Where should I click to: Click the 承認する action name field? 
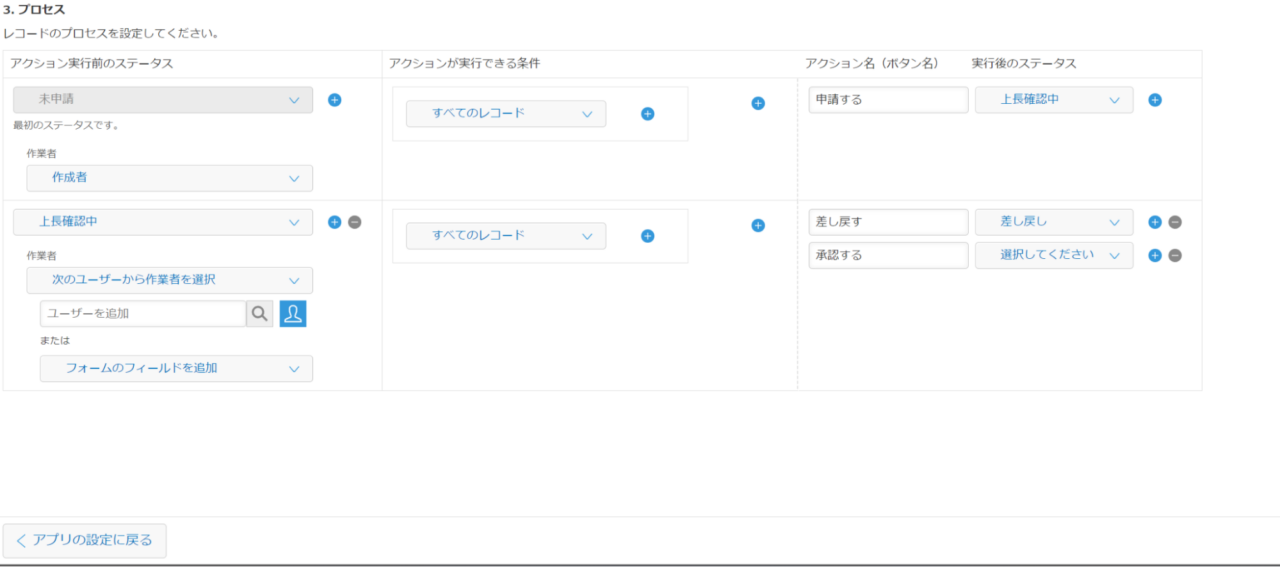[x=888, y=255]
